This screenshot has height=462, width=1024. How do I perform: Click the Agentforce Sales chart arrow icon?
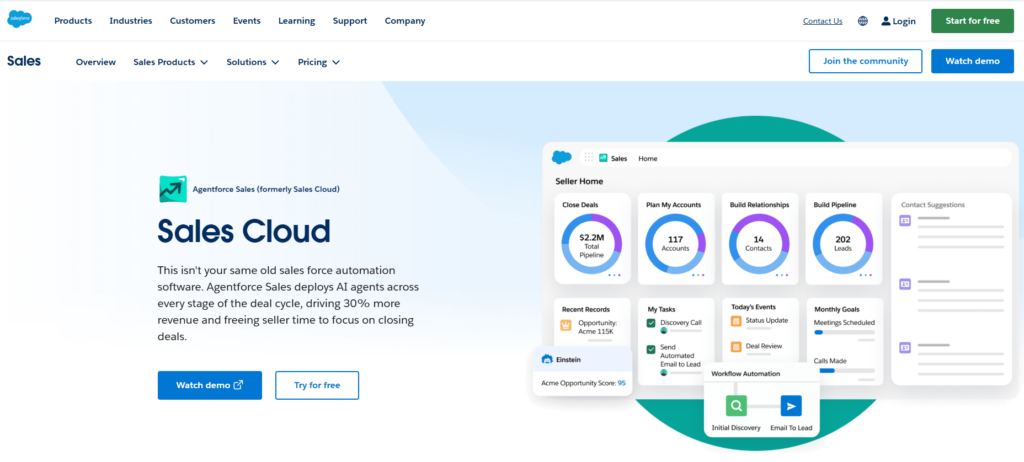(x=172, y=189)
